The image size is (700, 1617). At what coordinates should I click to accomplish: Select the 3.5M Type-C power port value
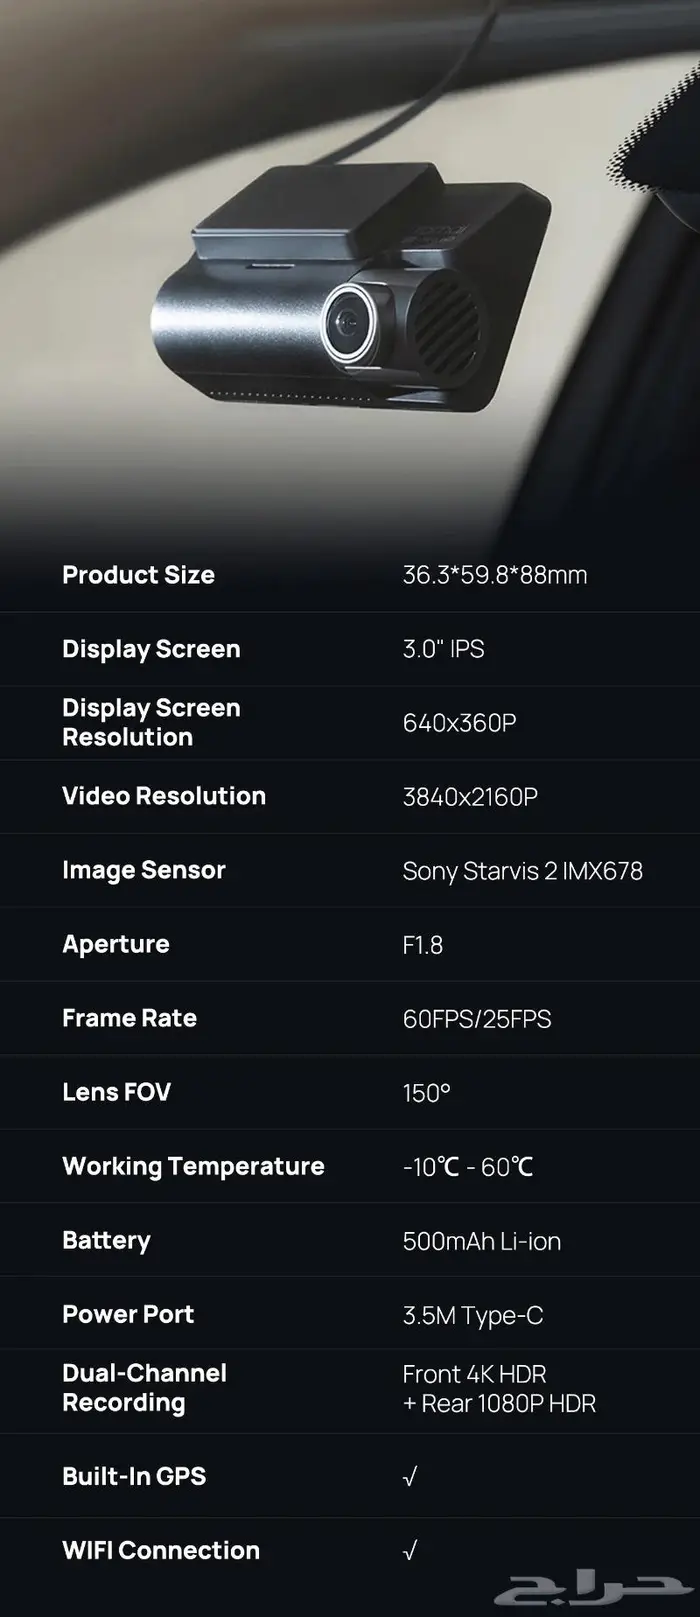coord(472,1315)
